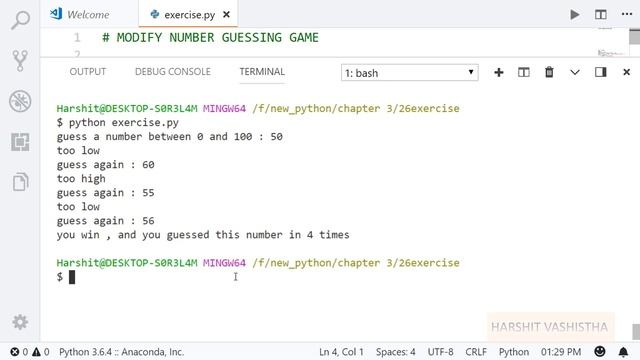Open the notifications bell
640x360 pixels.
pyautogui.click(x=623, y=351)
